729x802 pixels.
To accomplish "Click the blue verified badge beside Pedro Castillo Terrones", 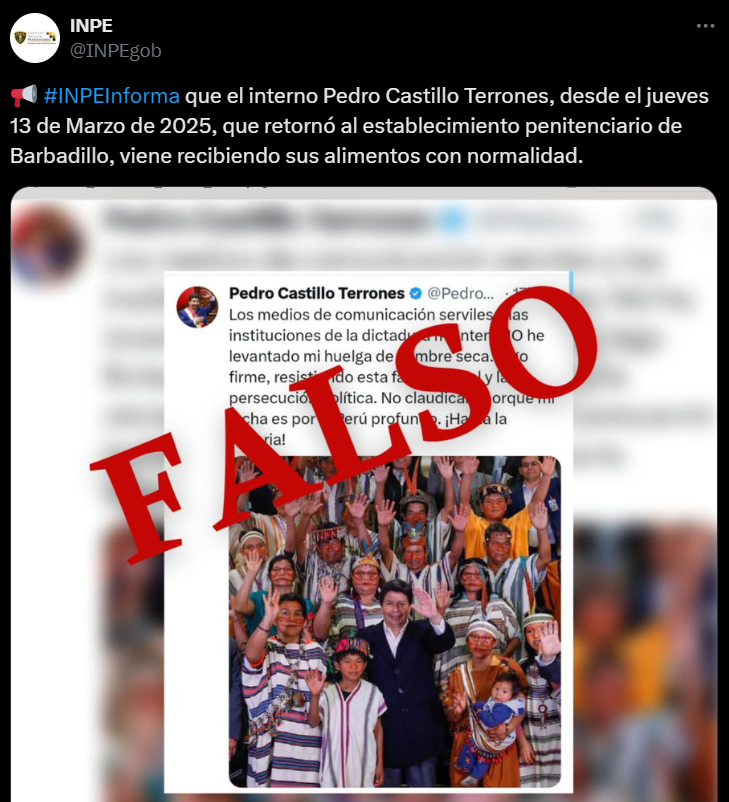I will 416,293.
